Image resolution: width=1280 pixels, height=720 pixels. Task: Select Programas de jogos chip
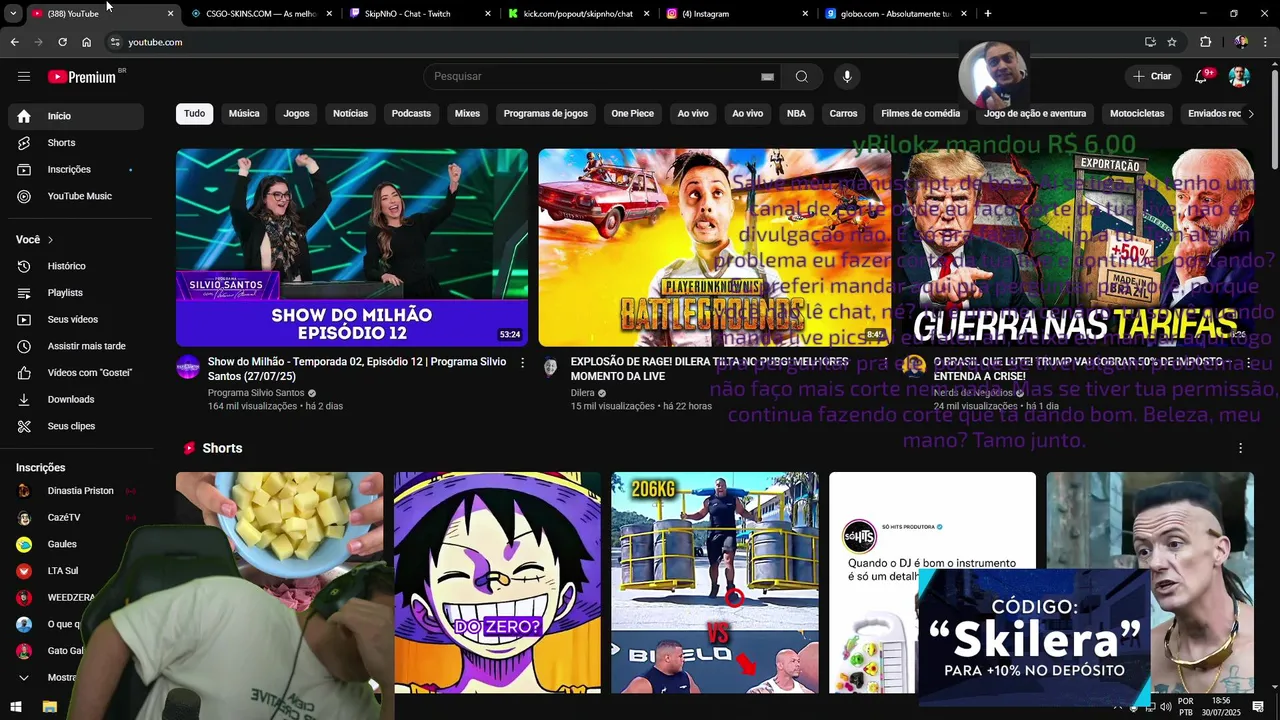(546, 114)
